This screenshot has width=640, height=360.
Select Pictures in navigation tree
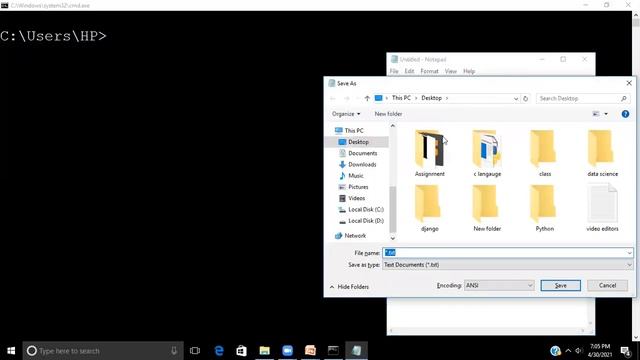(x=353, y=187)
